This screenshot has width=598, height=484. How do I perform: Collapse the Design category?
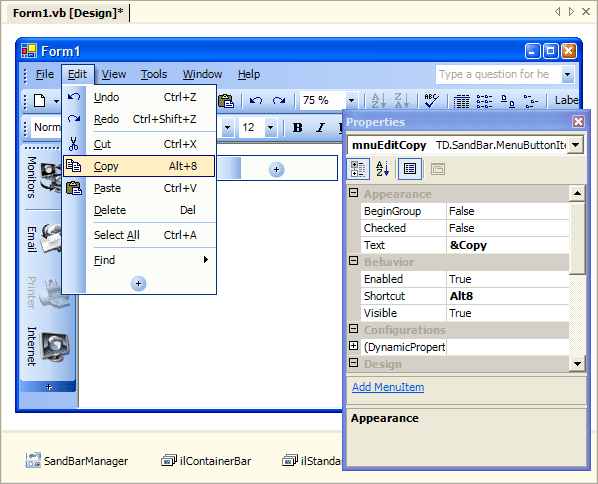point(354,363)
